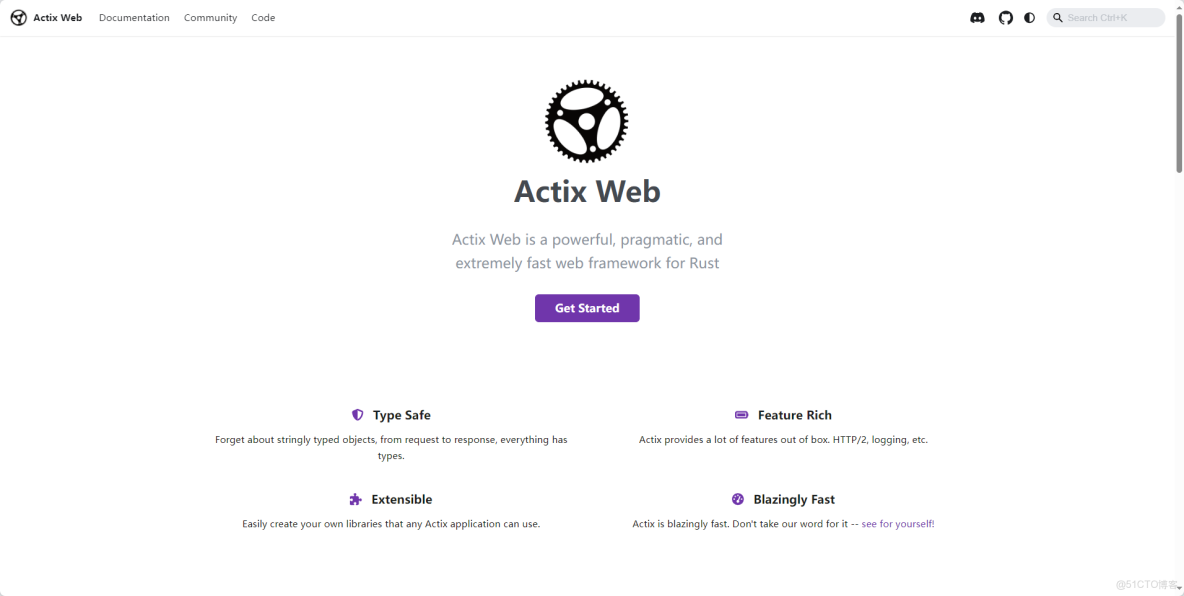The width and height of the screenshot is (1184, 596).
Task: Click the 'Type Safe' heading text
Action: tap(402, 414)
